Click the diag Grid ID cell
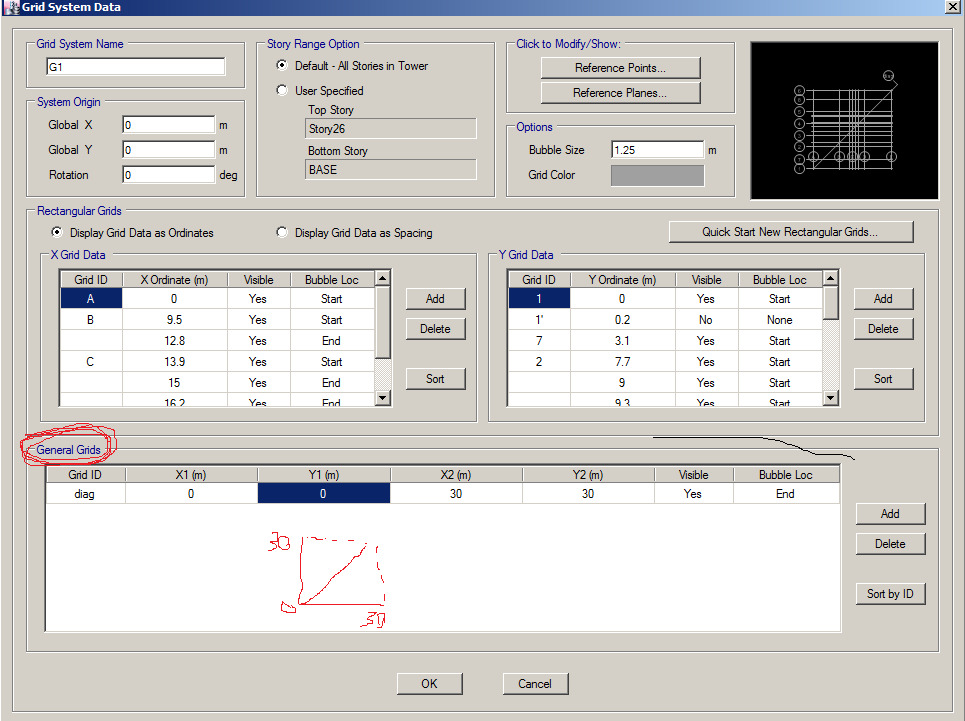Image resolution: width=965 pixels, height=721 pixels. [x=85, y=494]
